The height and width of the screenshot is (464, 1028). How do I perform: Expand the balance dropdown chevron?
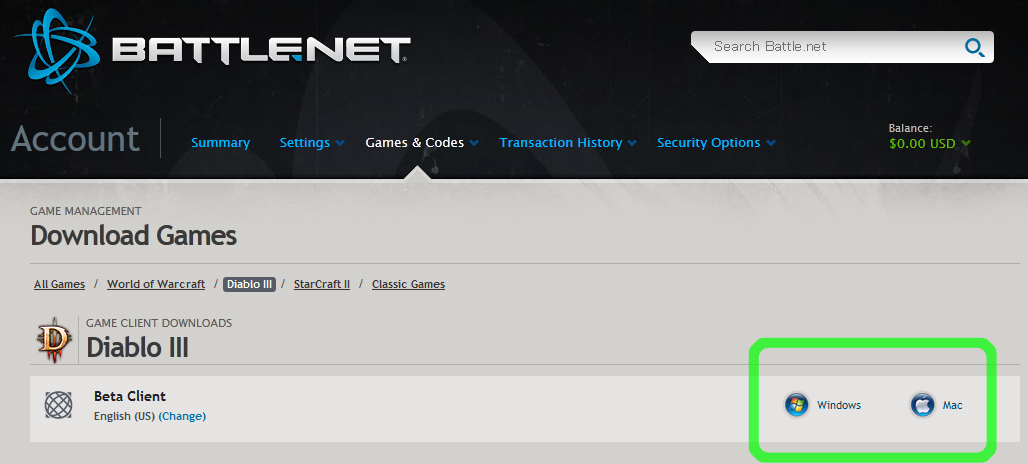966,144
